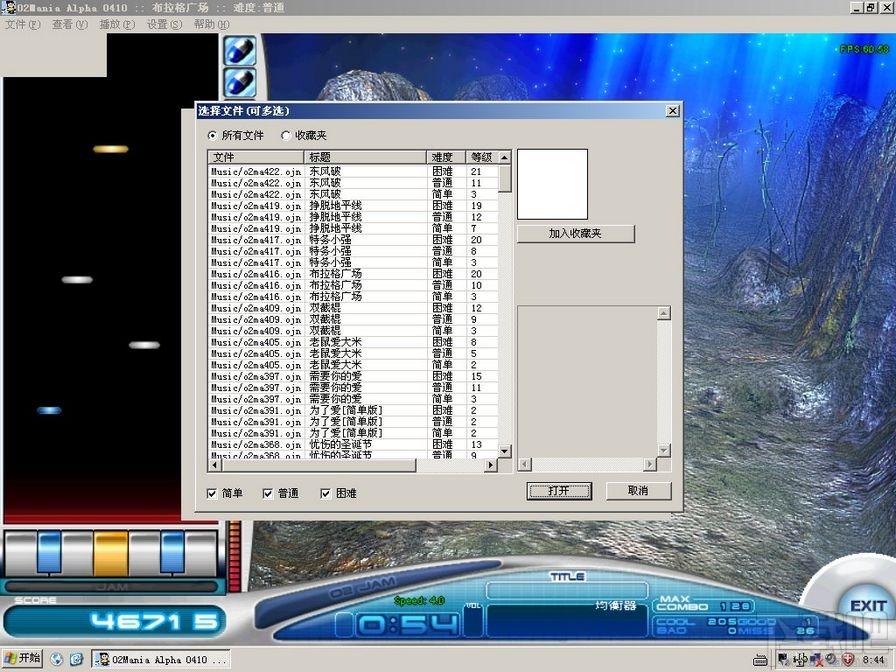Click the red shield tray icon
Screen dimensions: 896x672
pyautogui.click(x=848, y=659)
